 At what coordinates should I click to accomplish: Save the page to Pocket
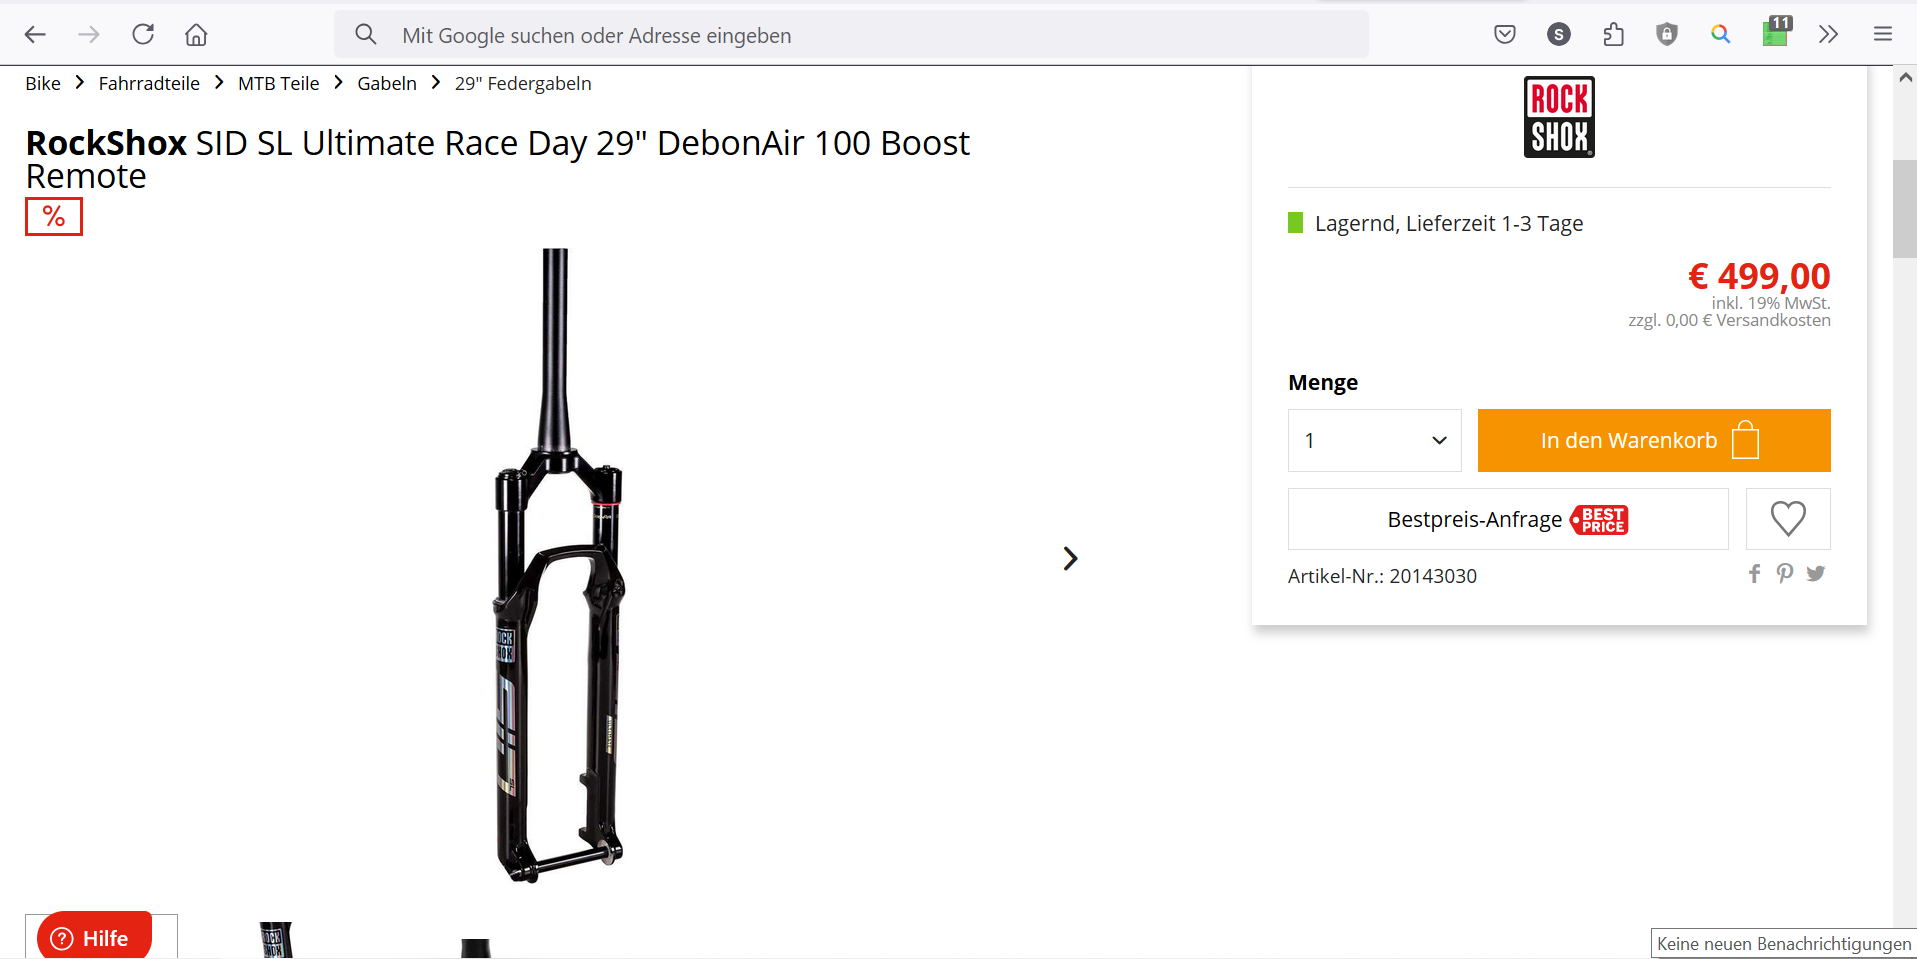coord(1504,34)
